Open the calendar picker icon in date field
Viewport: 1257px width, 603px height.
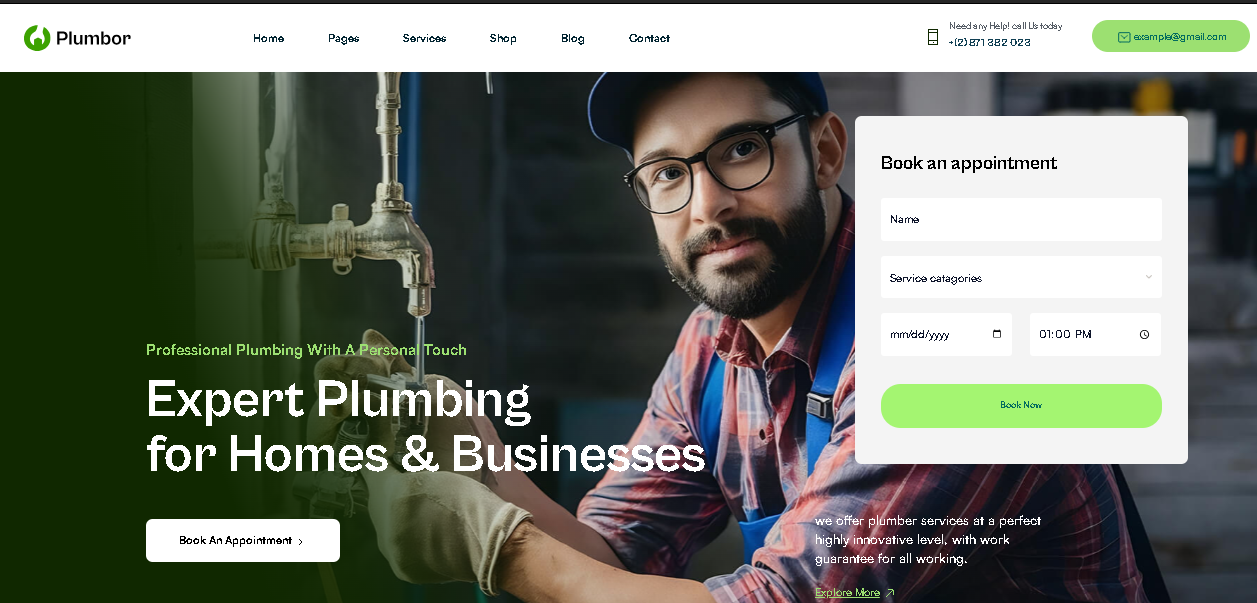coord(997,334)
